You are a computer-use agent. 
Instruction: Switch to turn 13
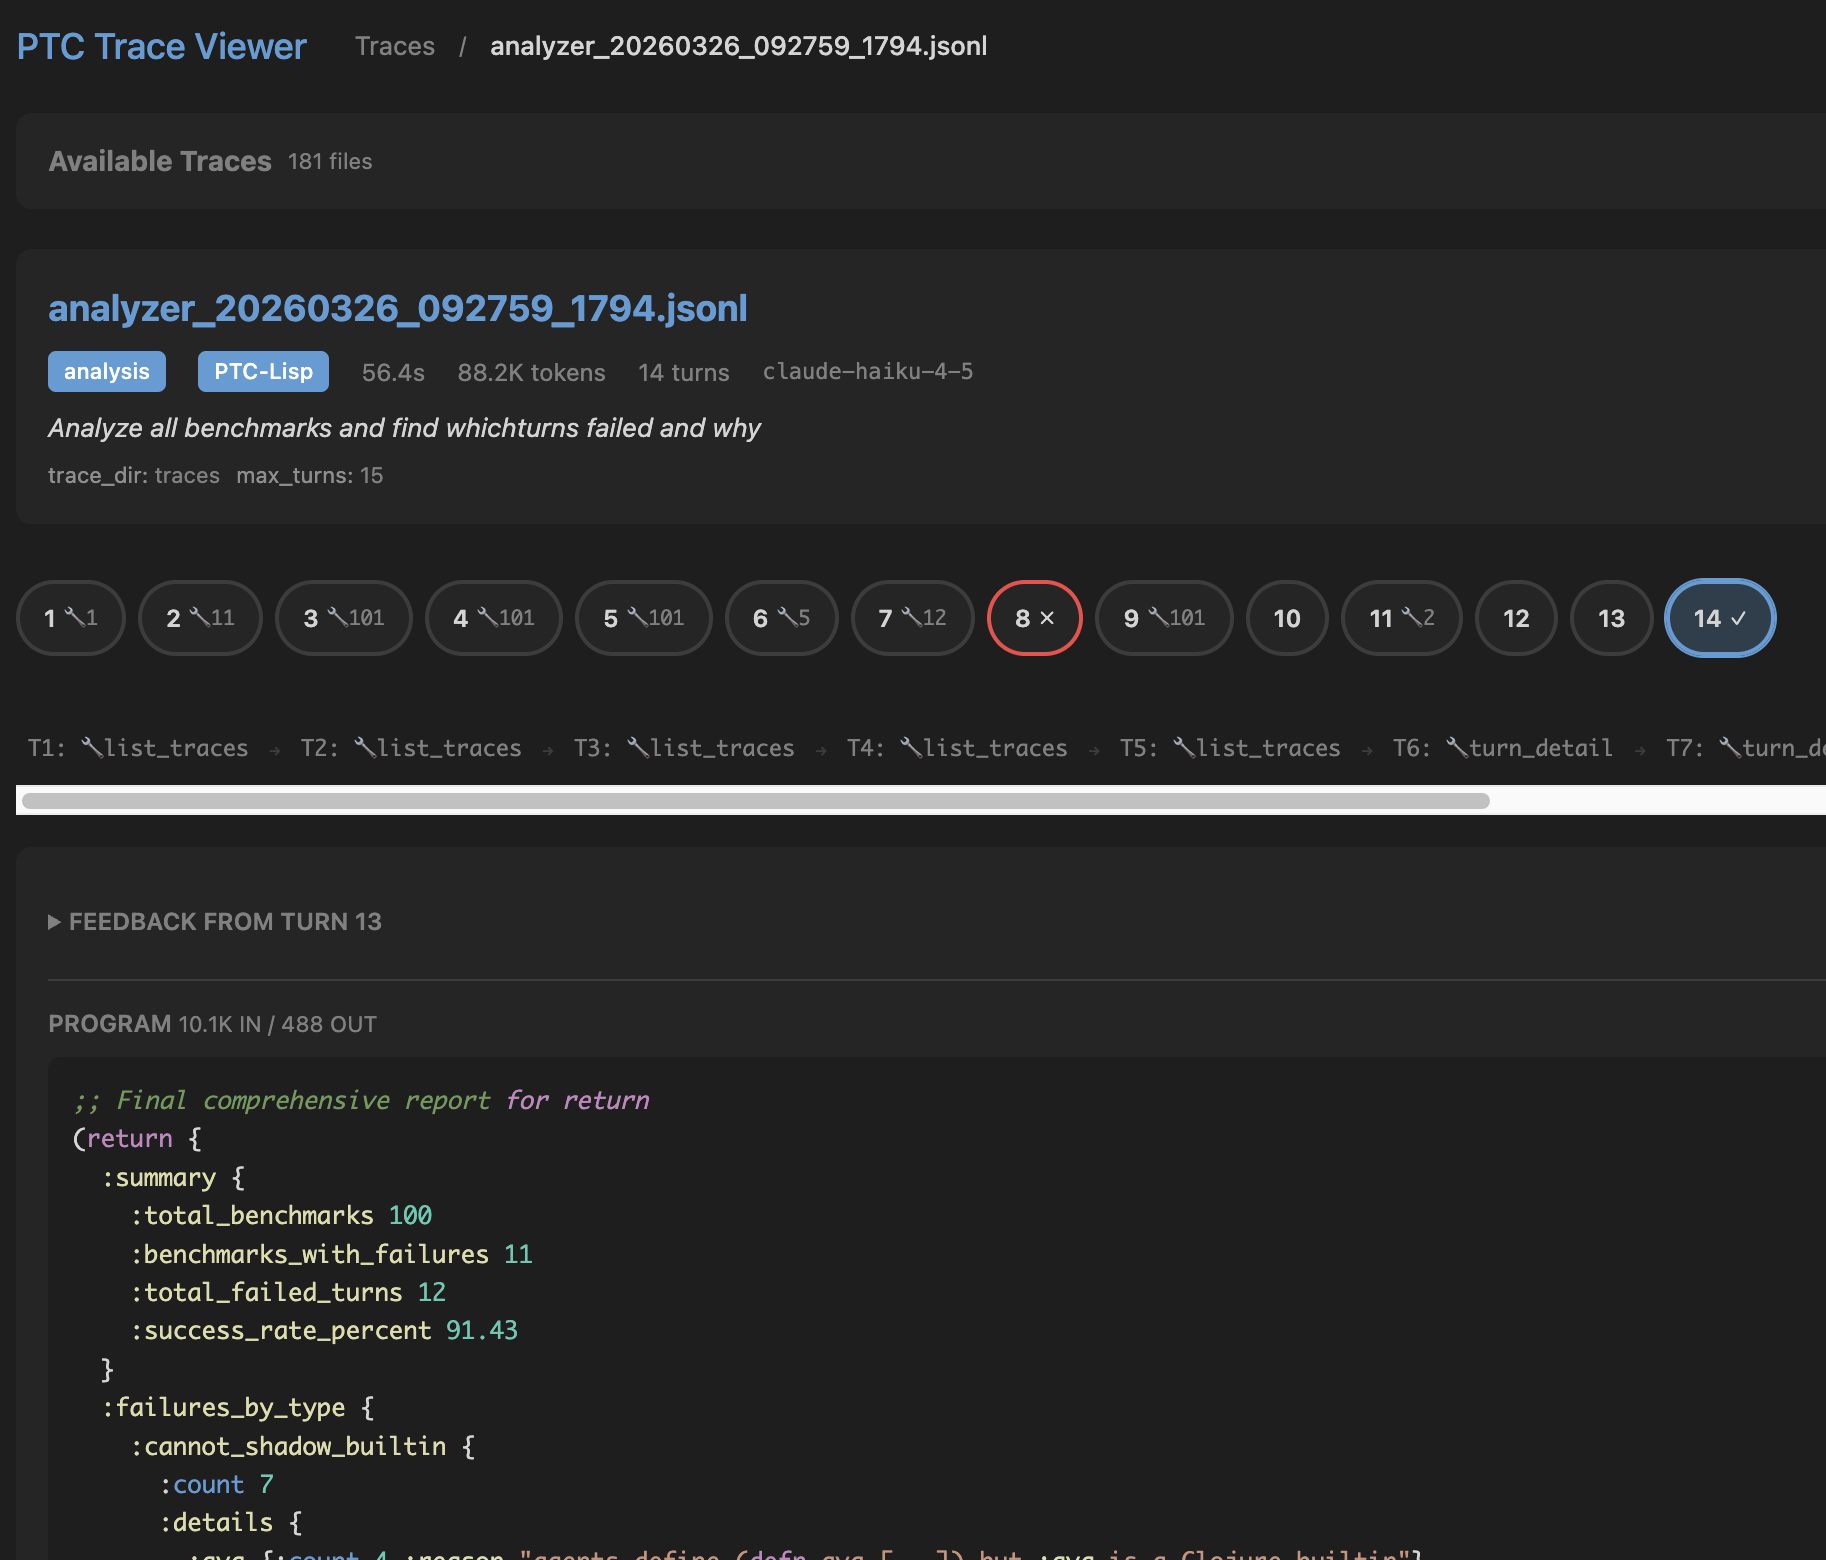click(1611, 618)
